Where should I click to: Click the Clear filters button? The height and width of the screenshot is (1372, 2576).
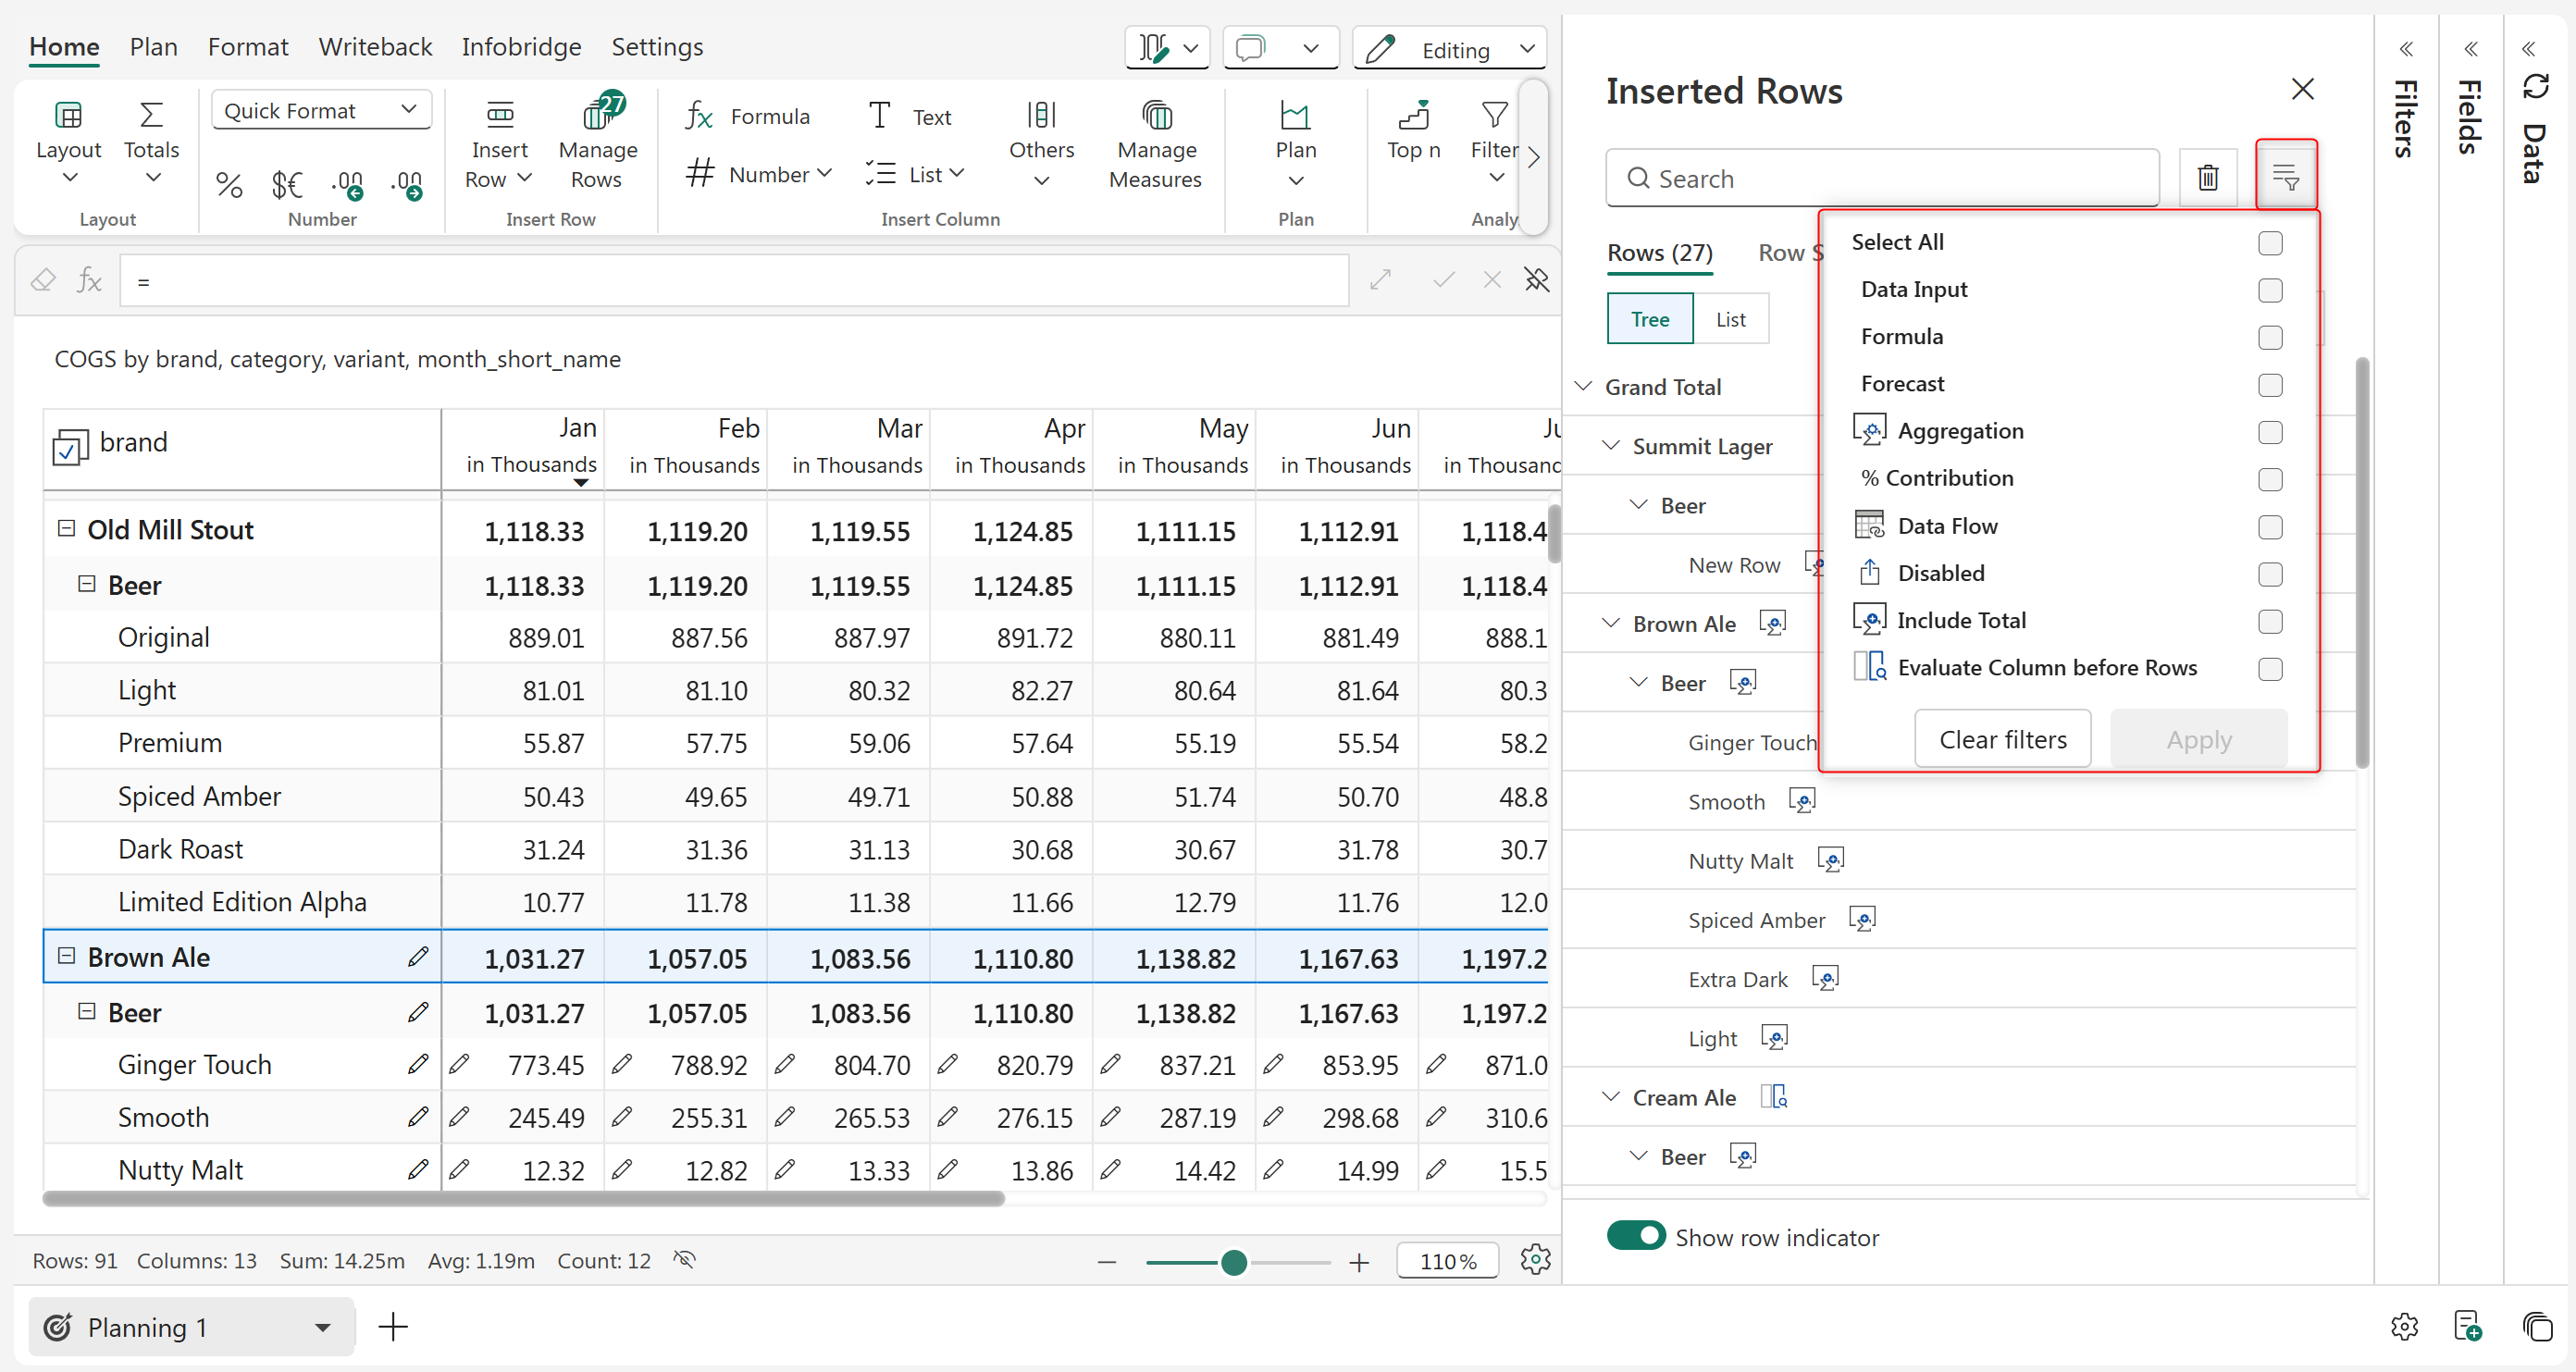2002,739
